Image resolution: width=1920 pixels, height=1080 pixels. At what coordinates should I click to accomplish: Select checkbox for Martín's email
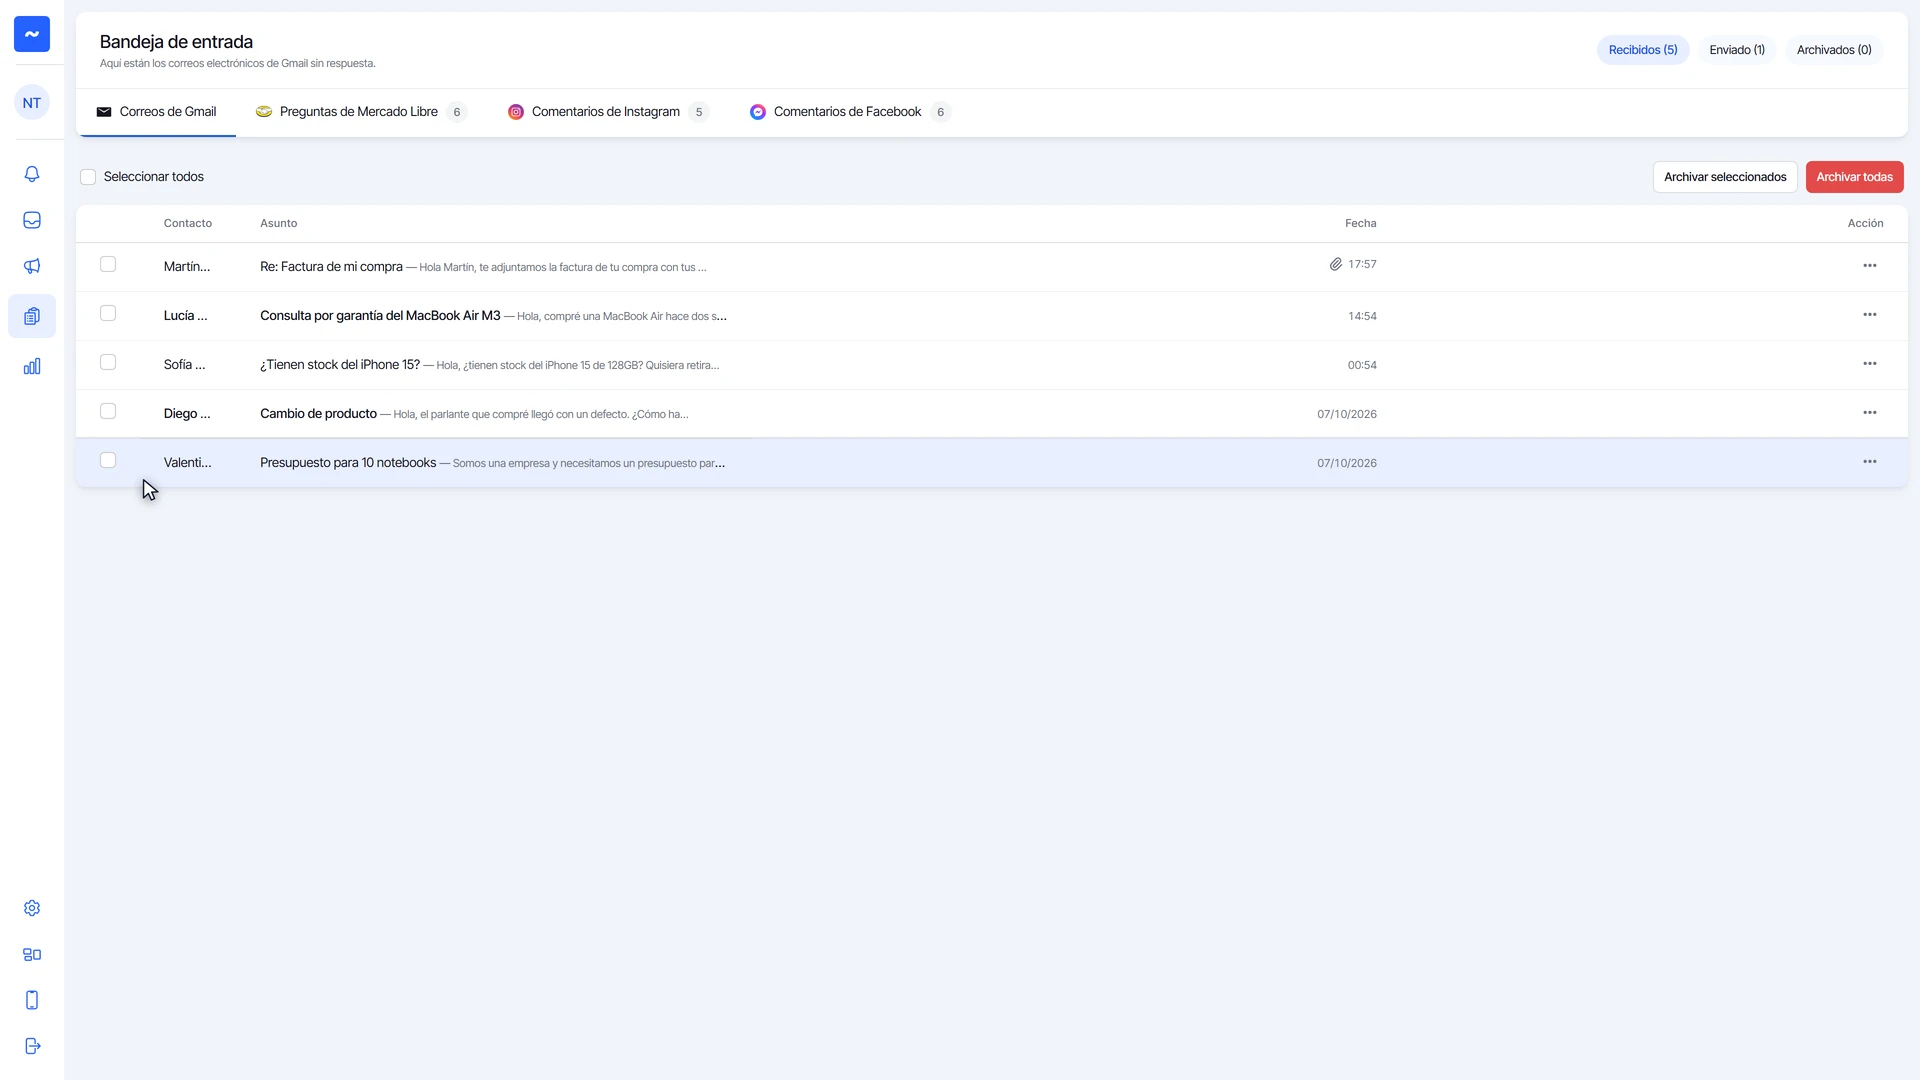108,264
